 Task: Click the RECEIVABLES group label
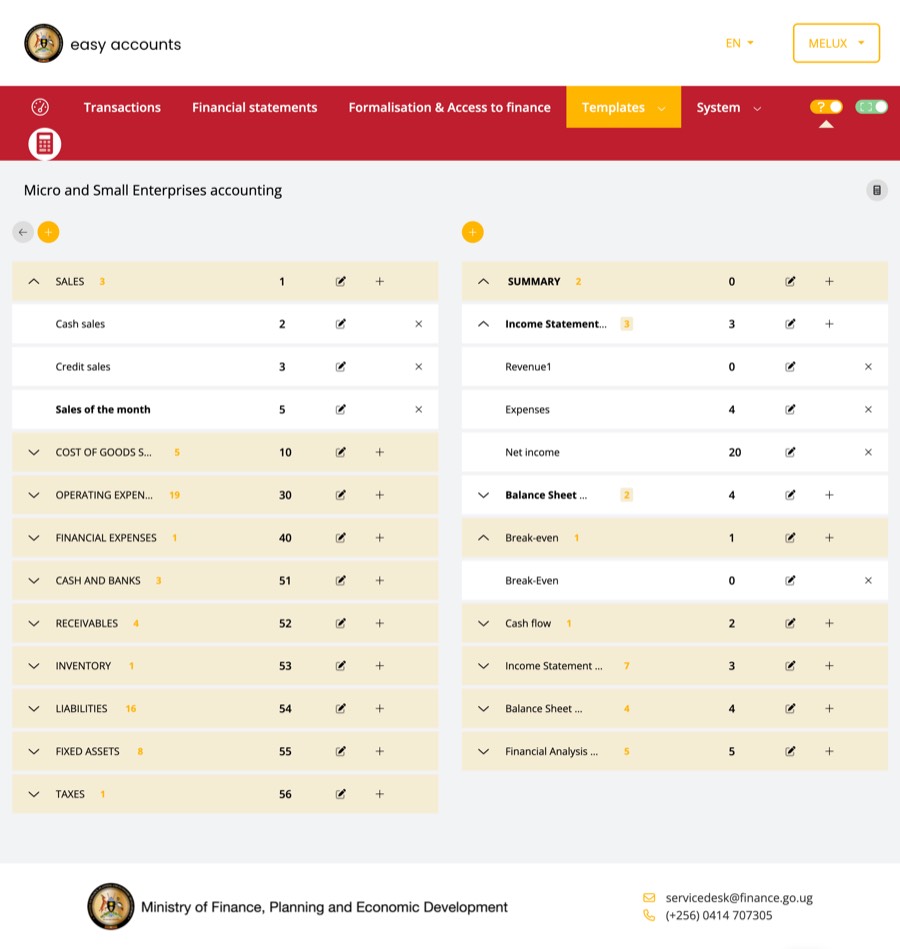pyautogui.click(x=87, y=623)
